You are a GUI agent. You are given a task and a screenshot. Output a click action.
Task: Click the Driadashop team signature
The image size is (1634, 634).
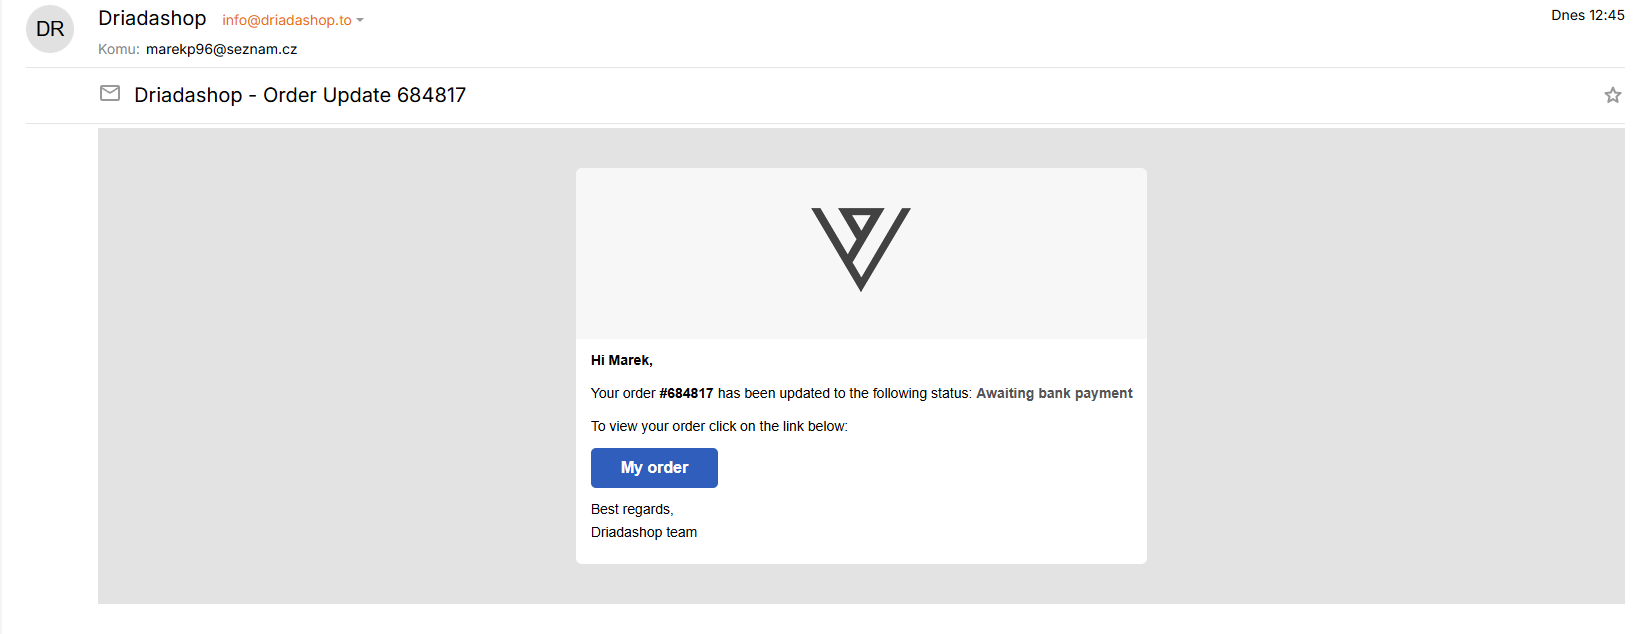(x=644, y=532)
